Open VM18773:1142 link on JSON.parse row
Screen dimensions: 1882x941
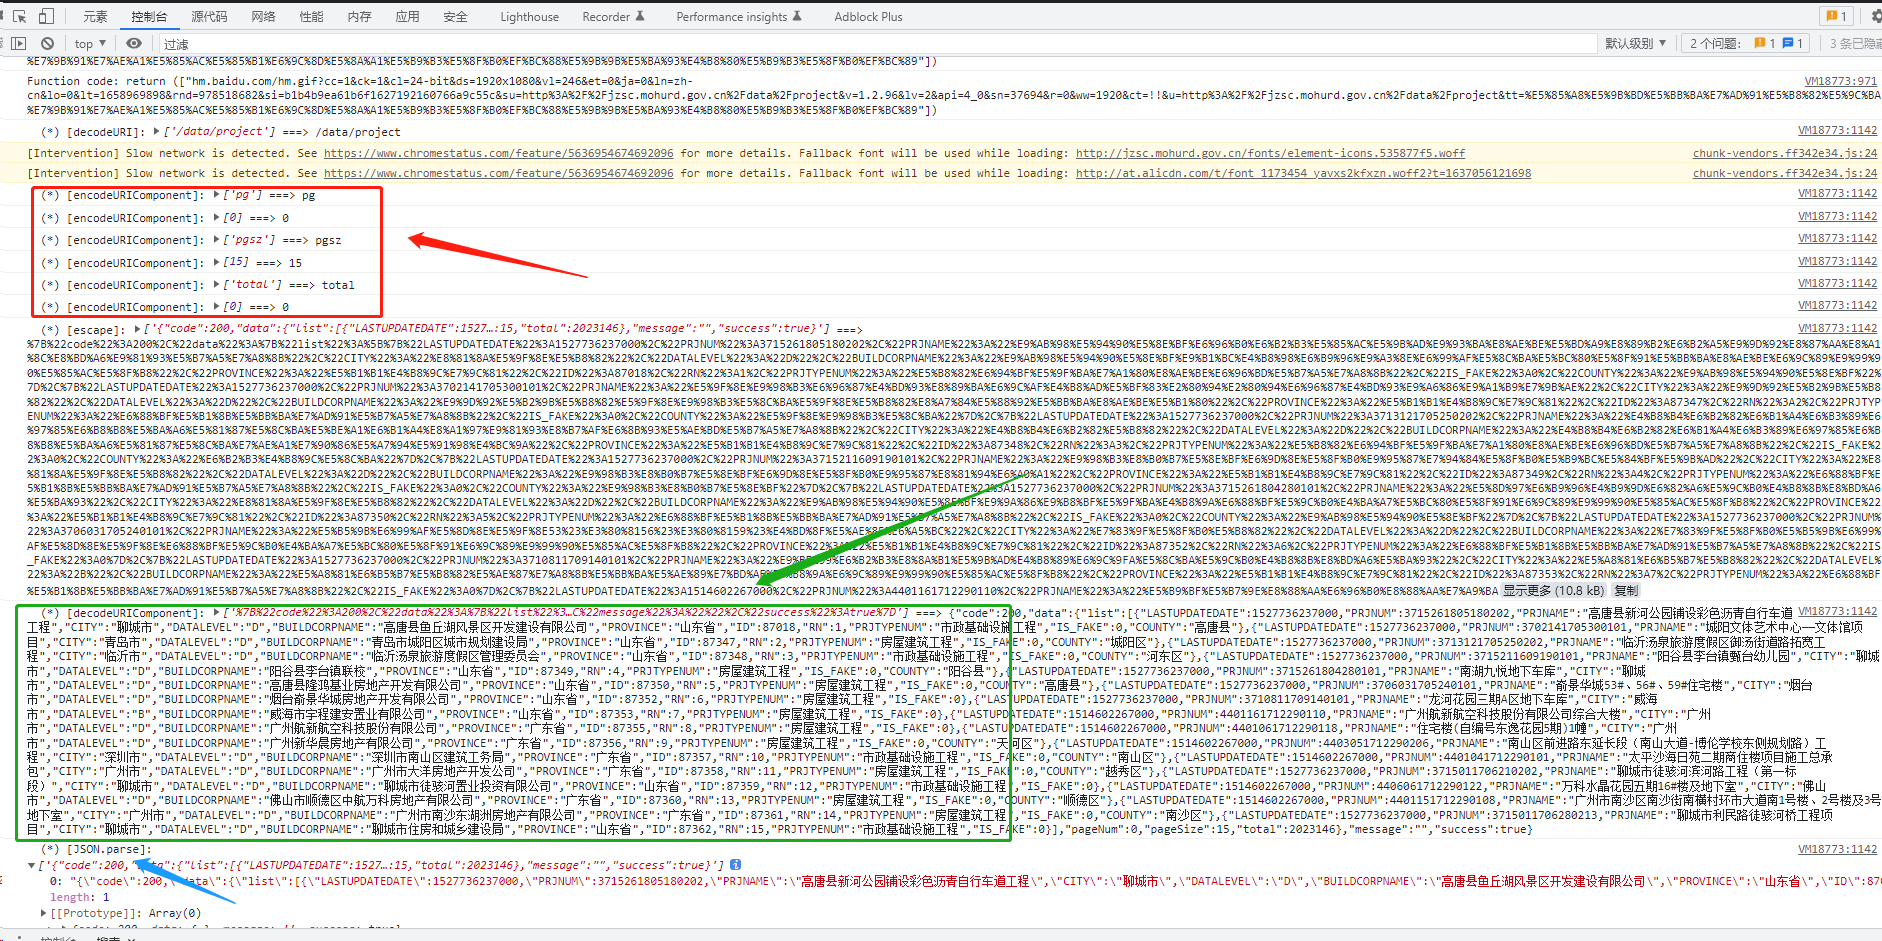click(1837, 849)
